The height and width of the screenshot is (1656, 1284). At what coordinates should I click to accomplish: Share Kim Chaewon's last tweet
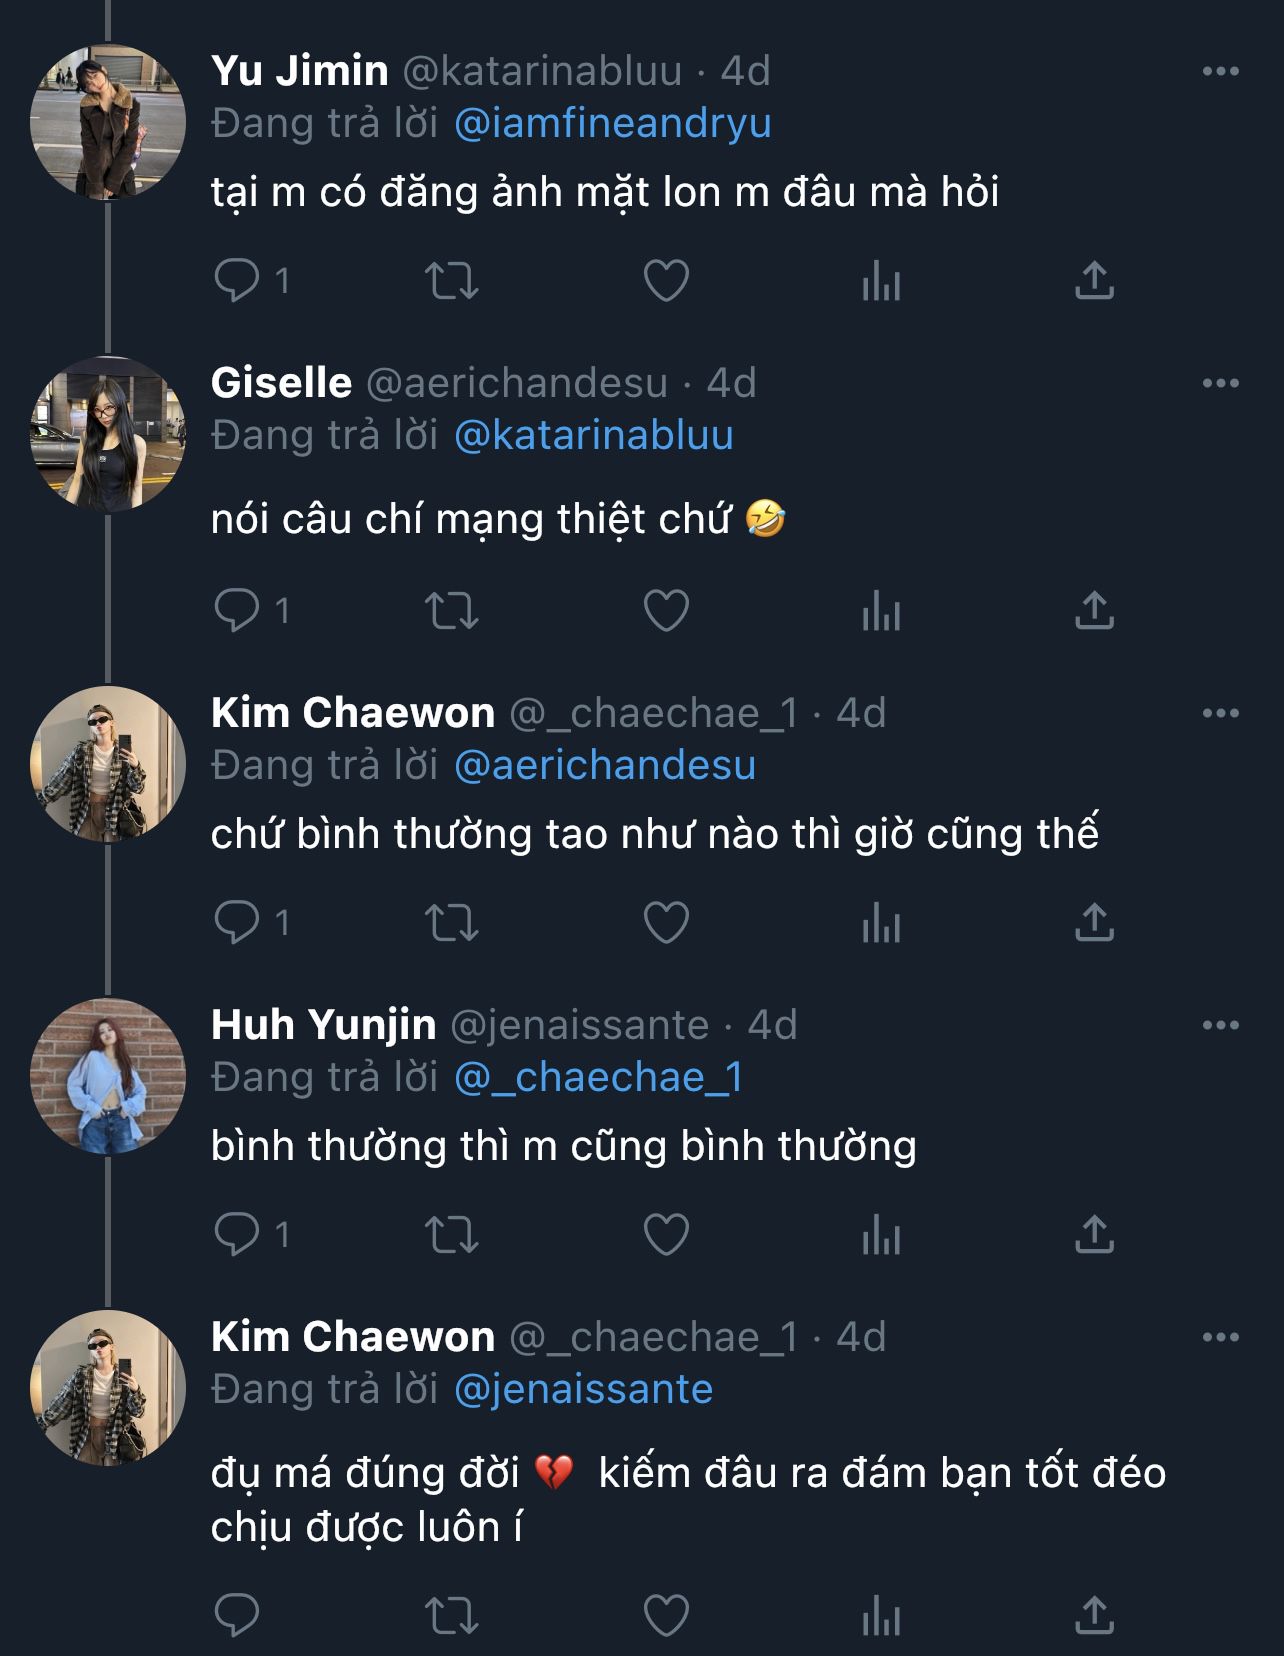click(x=1094, y=1615)
